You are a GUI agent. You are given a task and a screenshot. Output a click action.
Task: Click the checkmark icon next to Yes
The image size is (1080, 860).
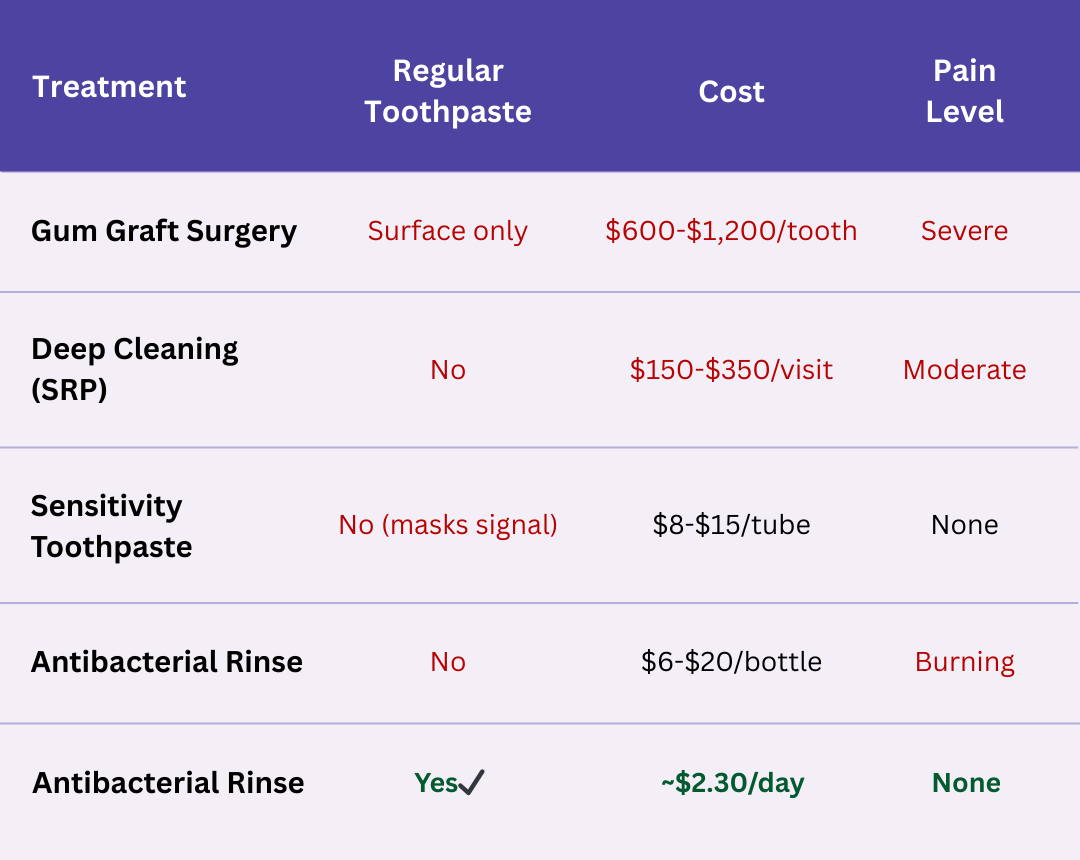472,782
